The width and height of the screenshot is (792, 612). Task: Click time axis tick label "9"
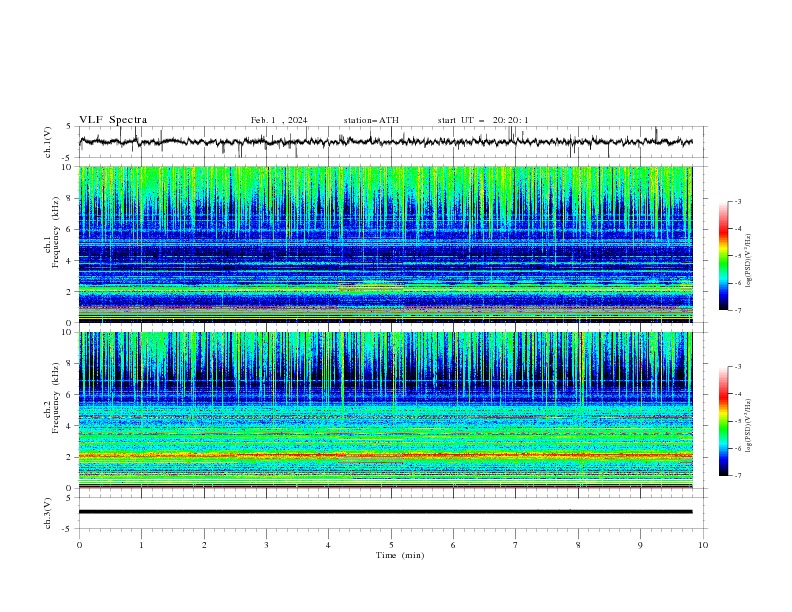point(640,545)
